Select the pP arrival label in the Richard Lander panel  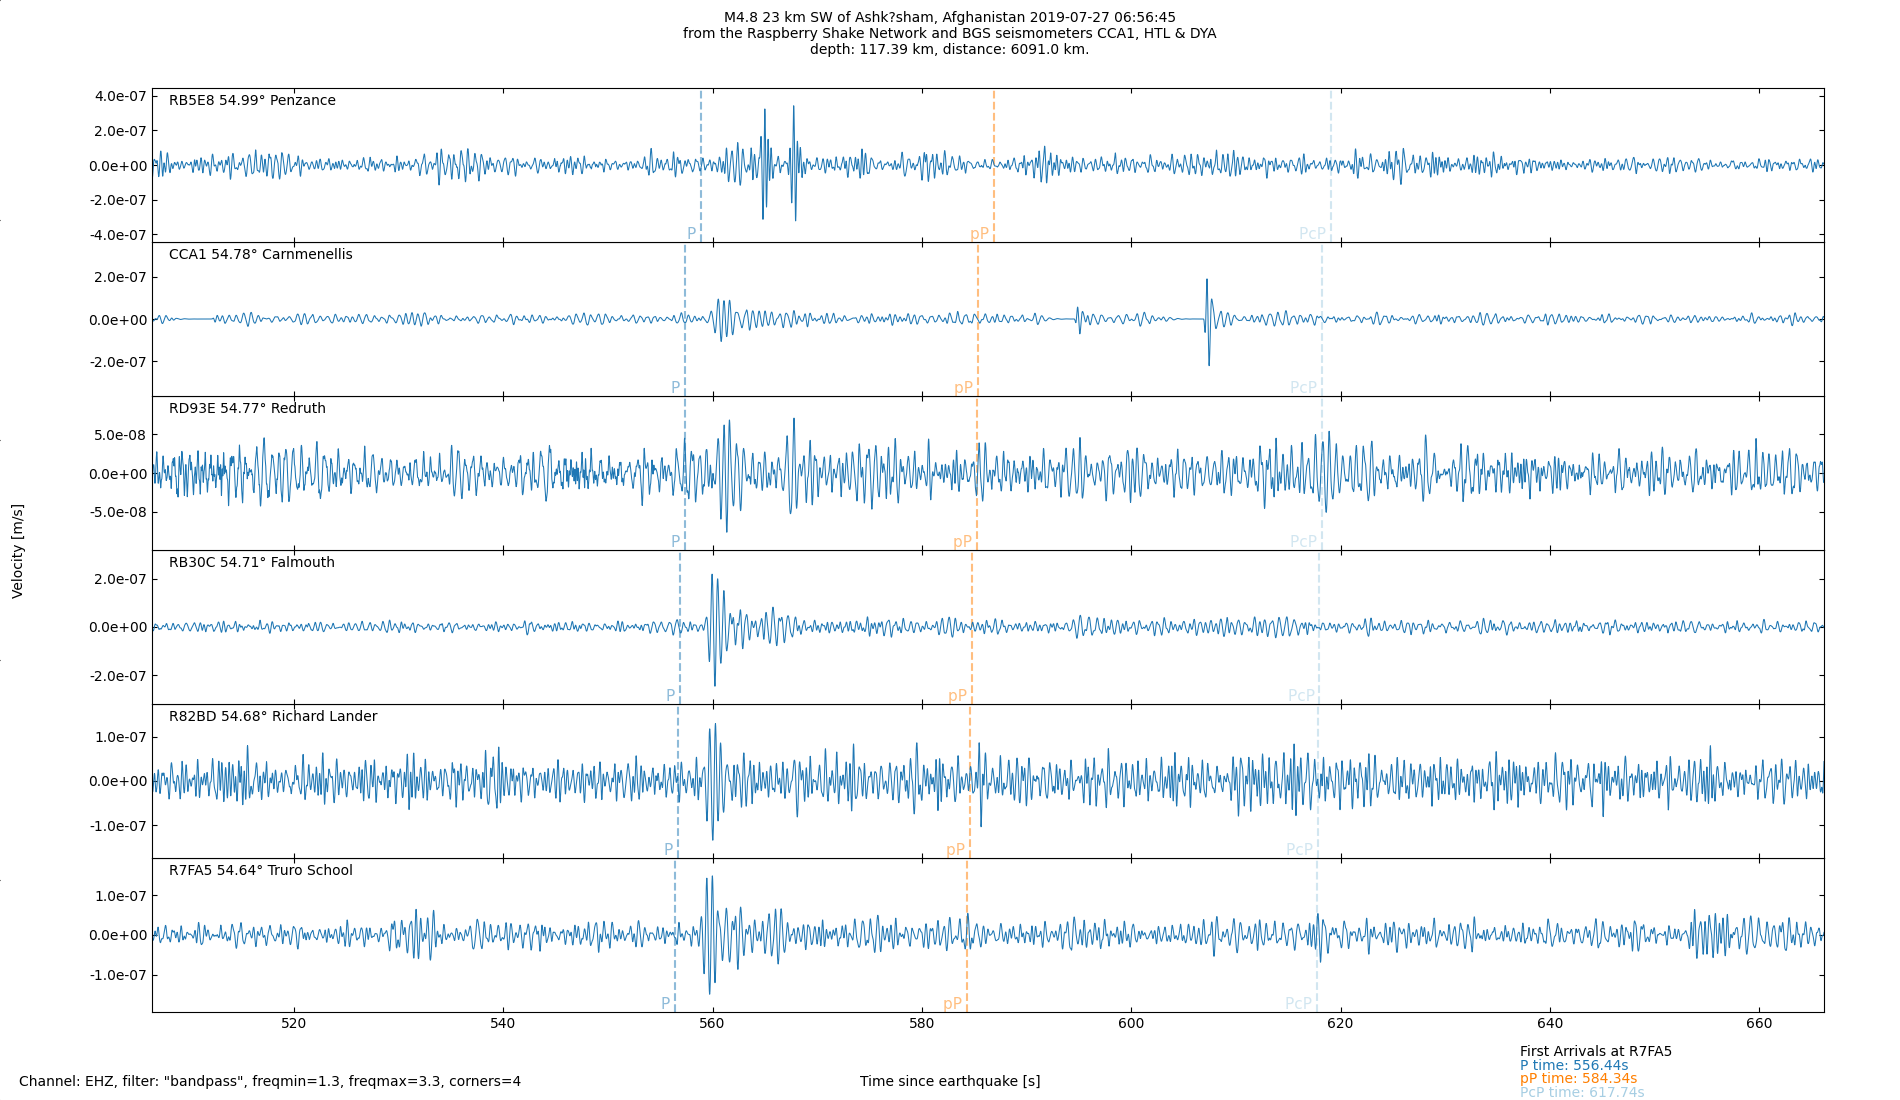(955, 850)
